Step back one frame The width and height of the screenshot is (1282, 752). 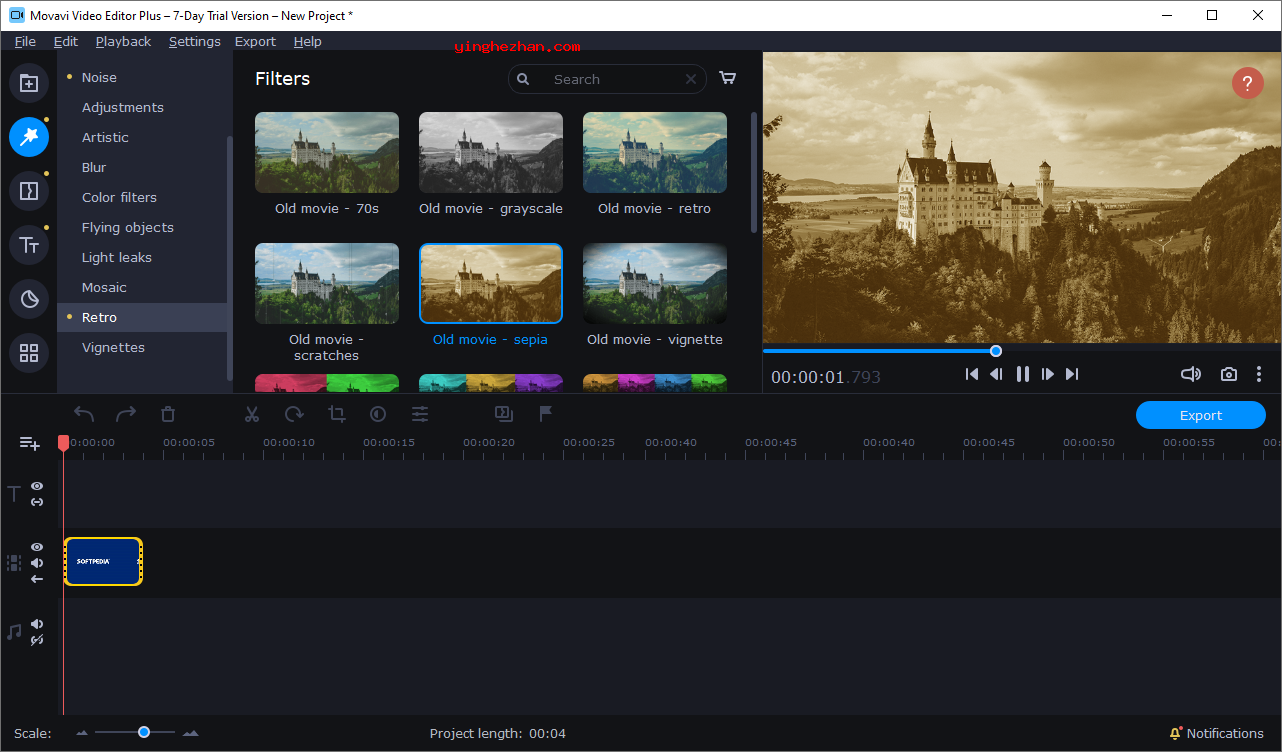coord(996,374)
